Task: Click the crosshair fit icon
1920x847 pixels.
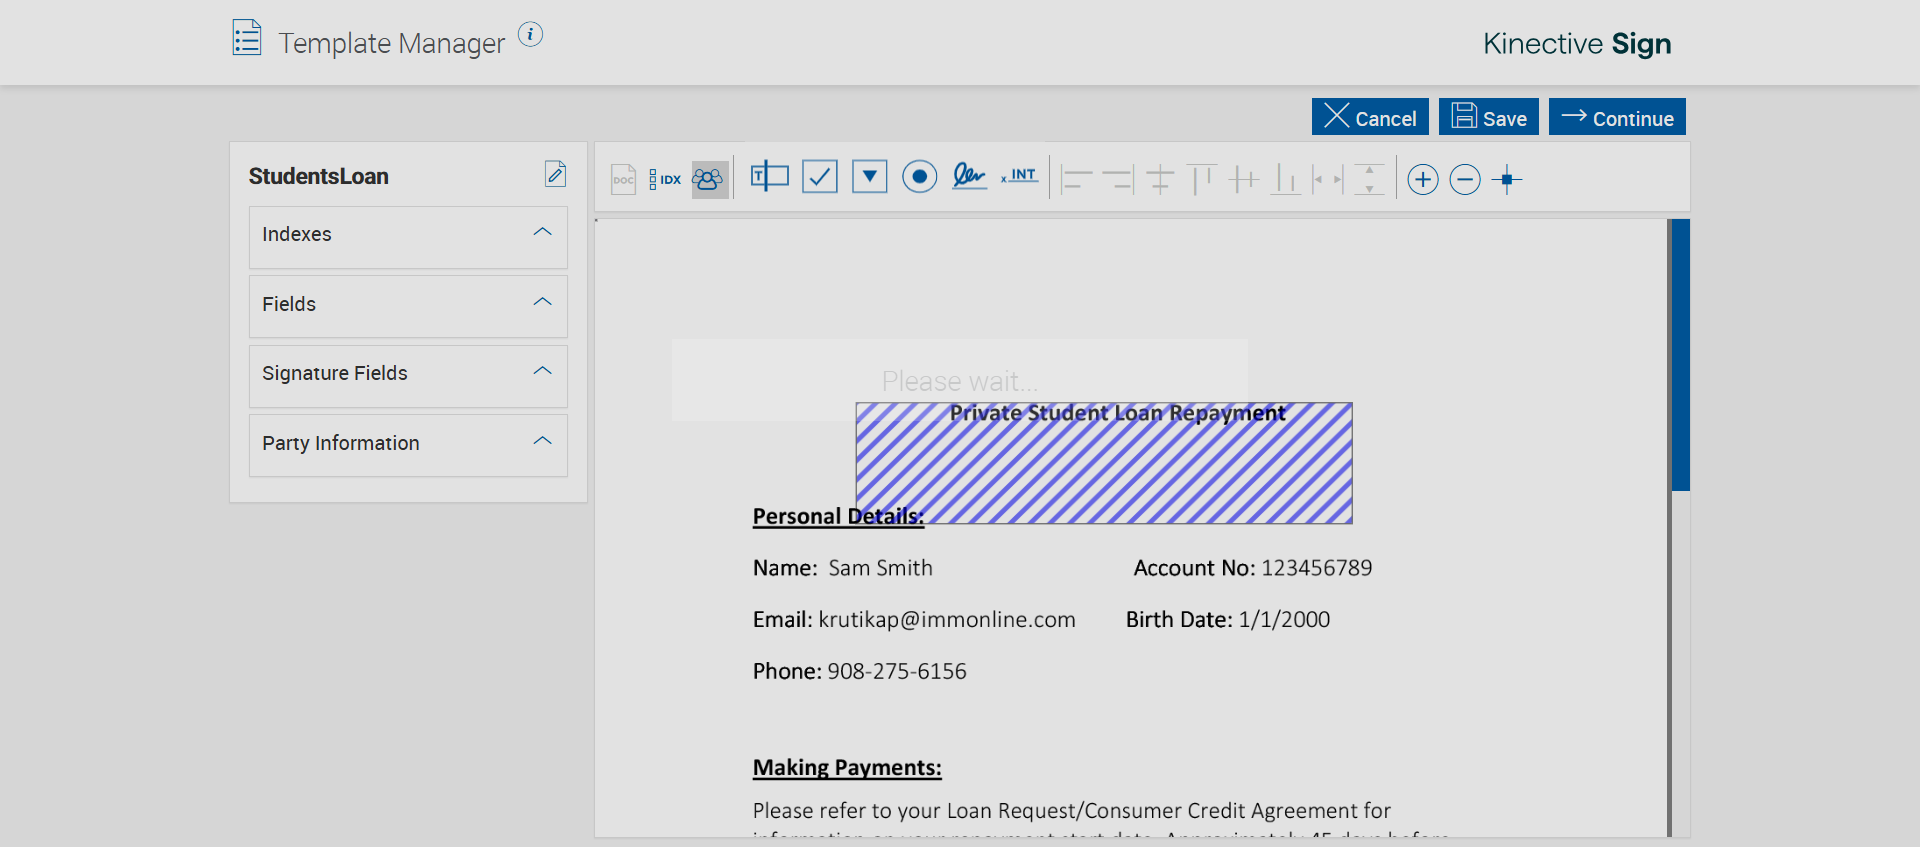Action: coord(1507,179)
